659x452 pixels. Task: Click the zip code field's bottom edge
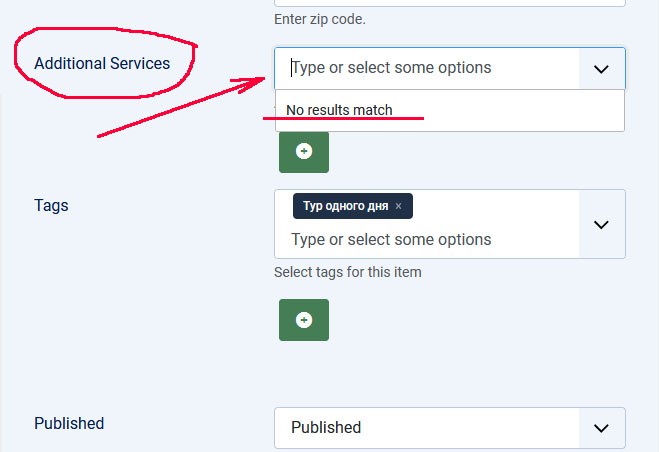pos(450,4)
